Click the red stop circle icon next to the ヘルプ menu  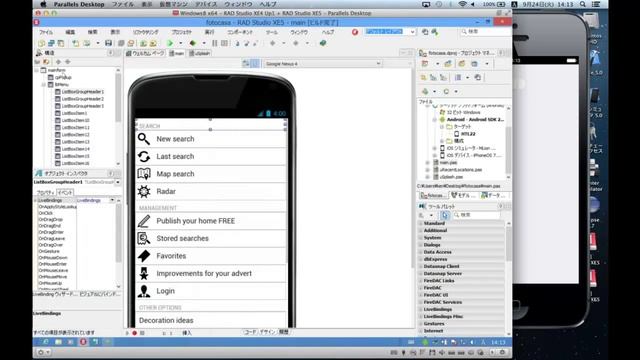coord(355,32)
